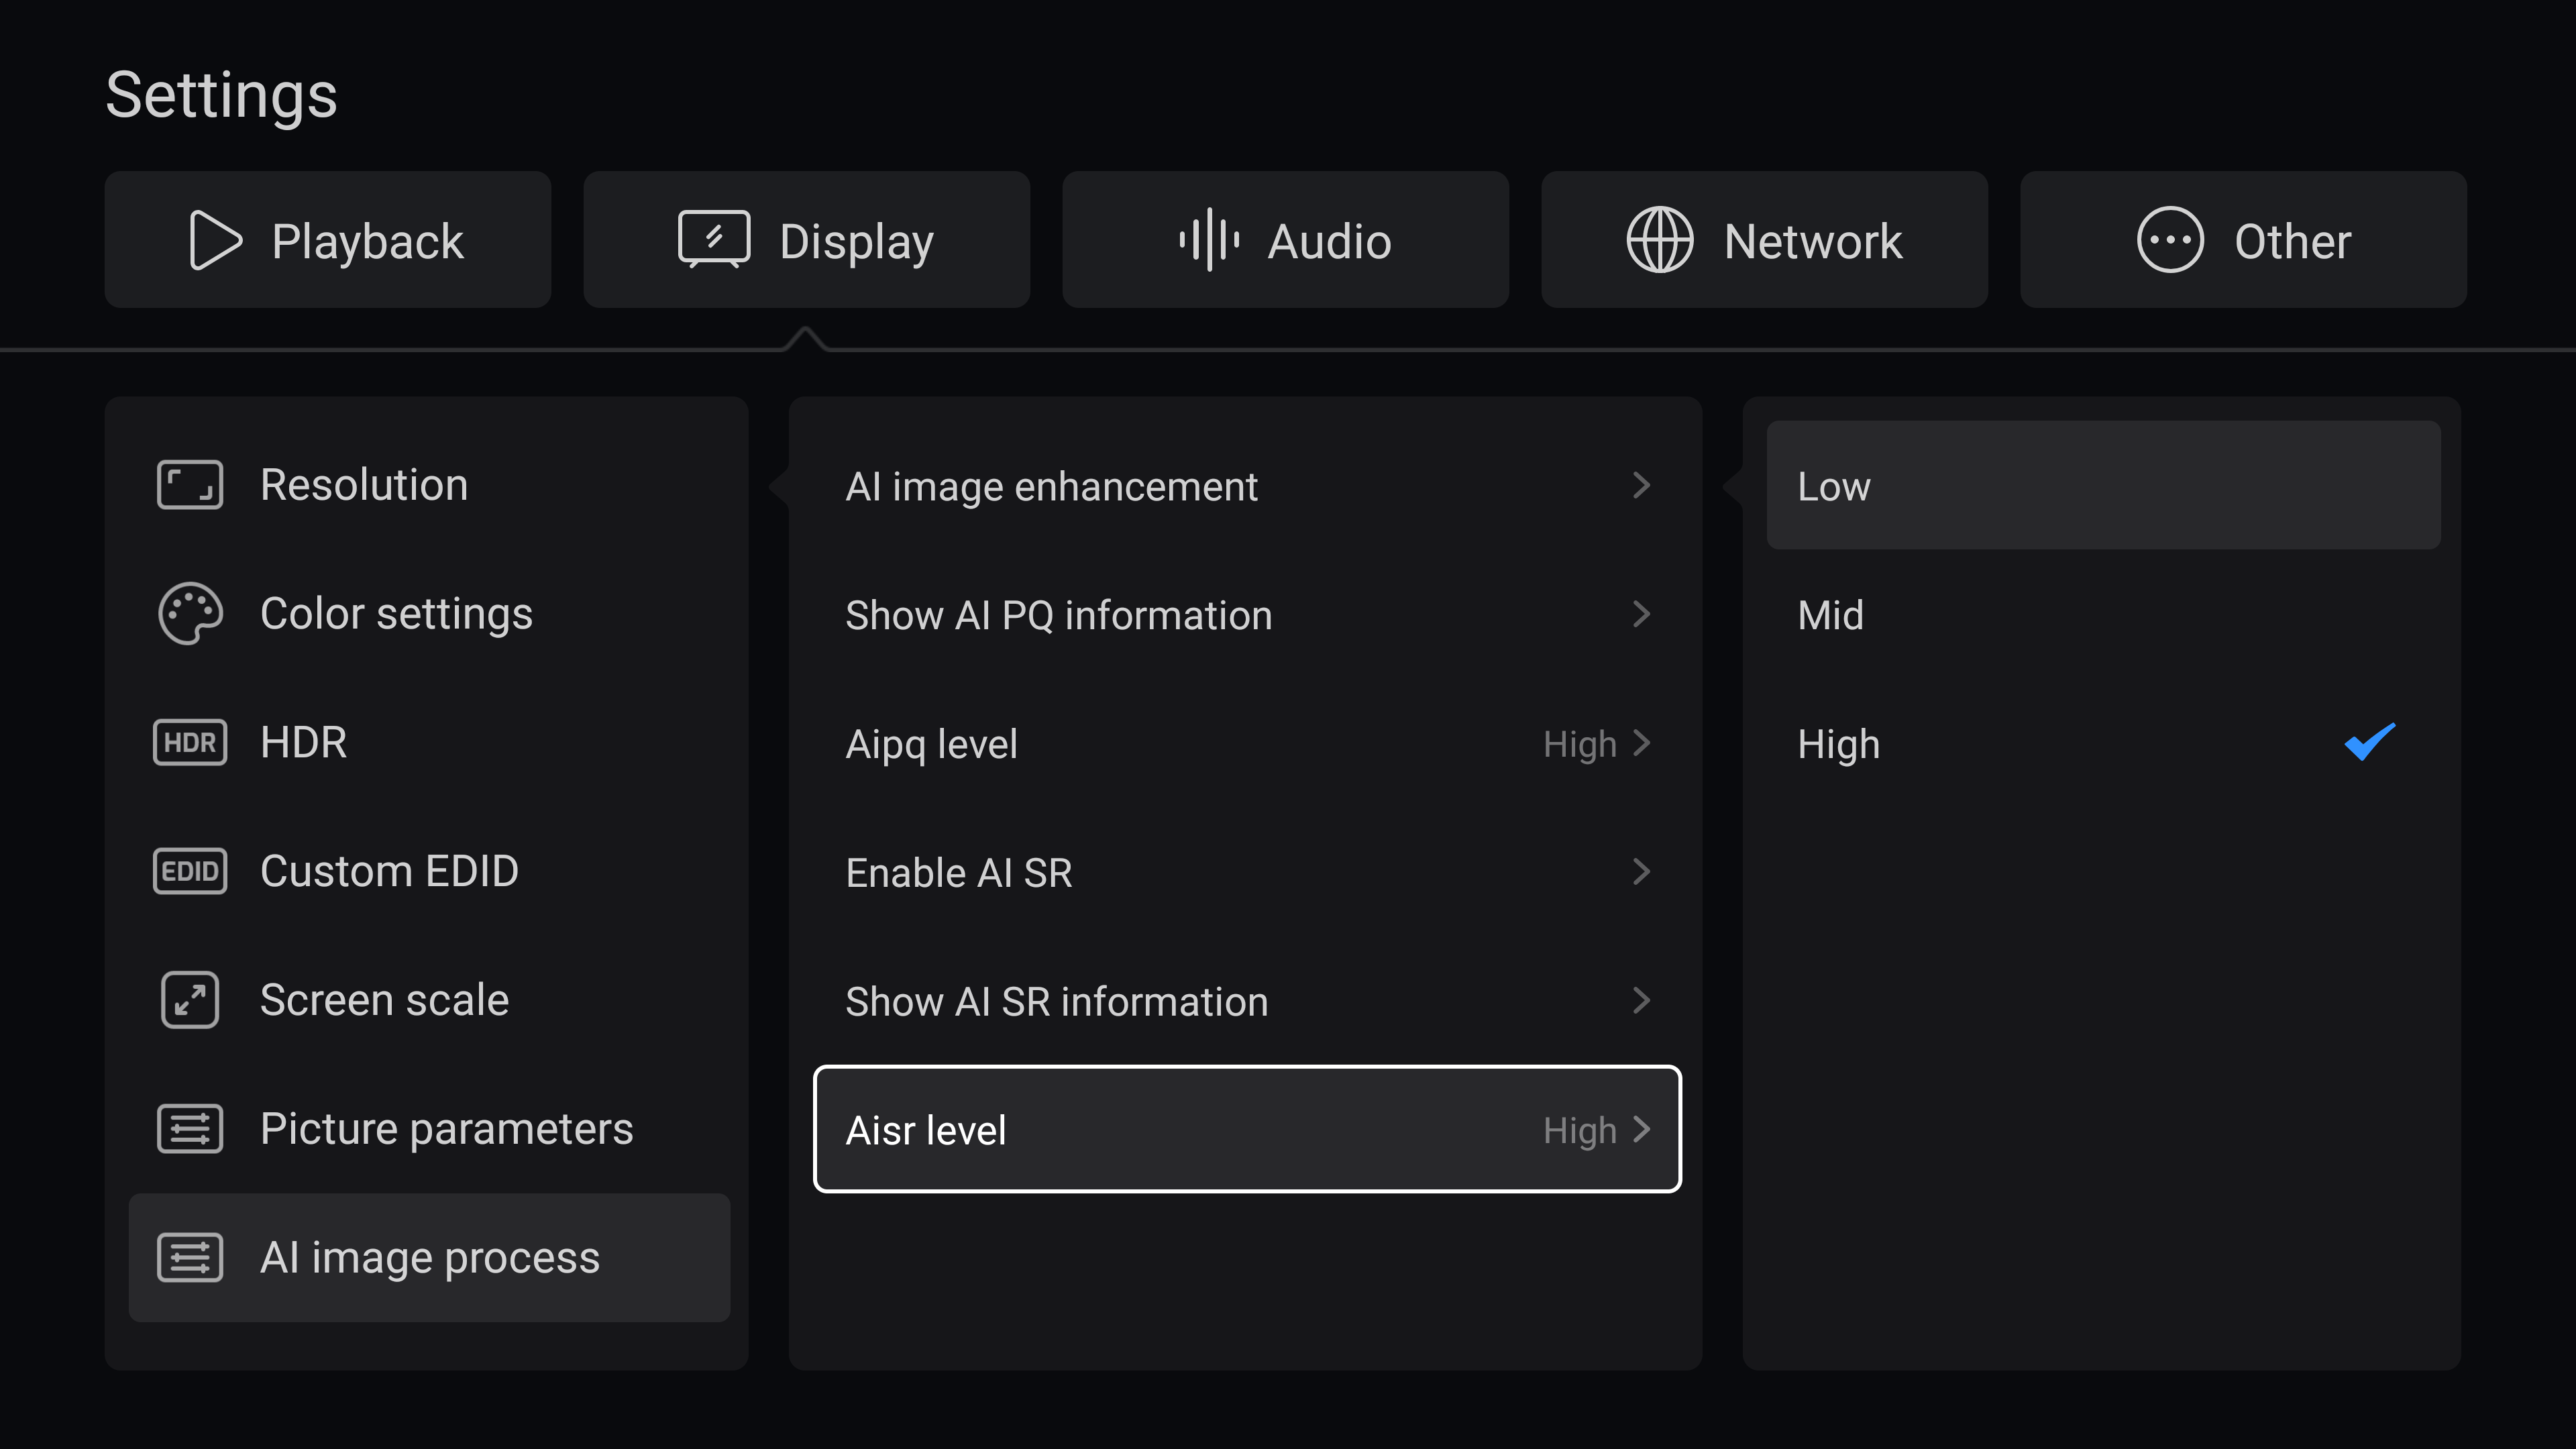Open the Playback settings tab
The width and height of the screenshot is (2576, 1449).
click(x=328, y=240)
